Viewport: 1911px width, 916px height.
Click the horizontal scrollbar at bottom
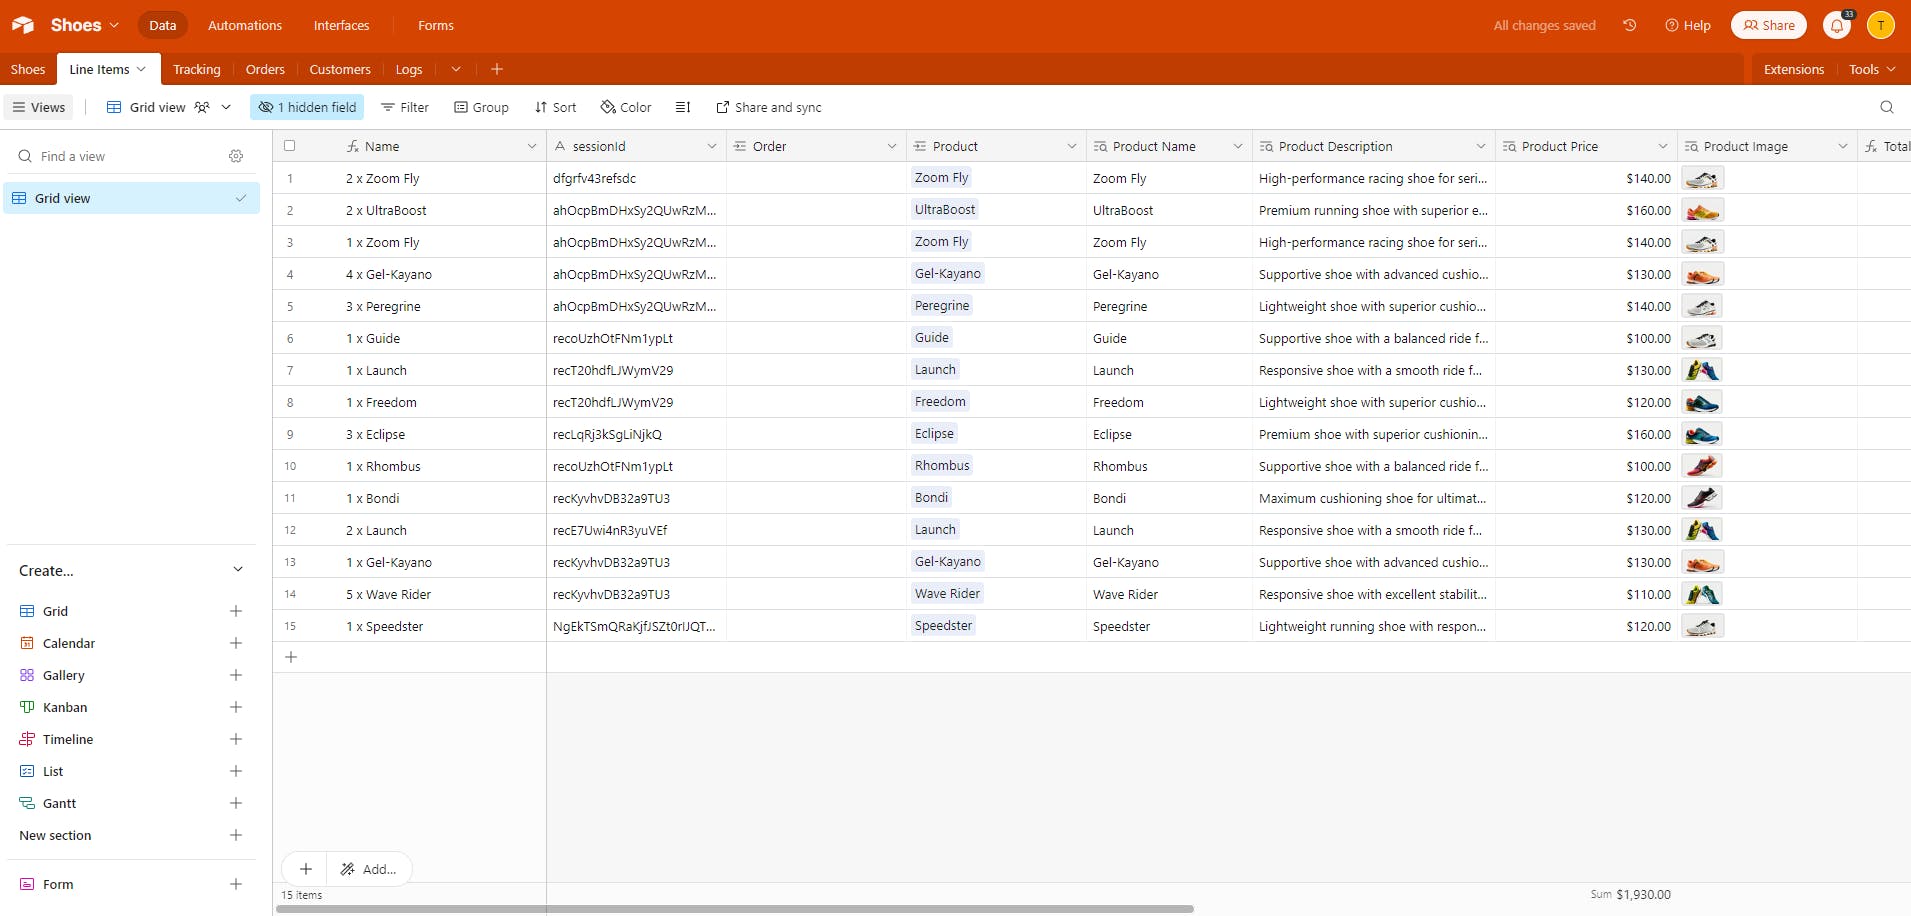click(735, 909)
